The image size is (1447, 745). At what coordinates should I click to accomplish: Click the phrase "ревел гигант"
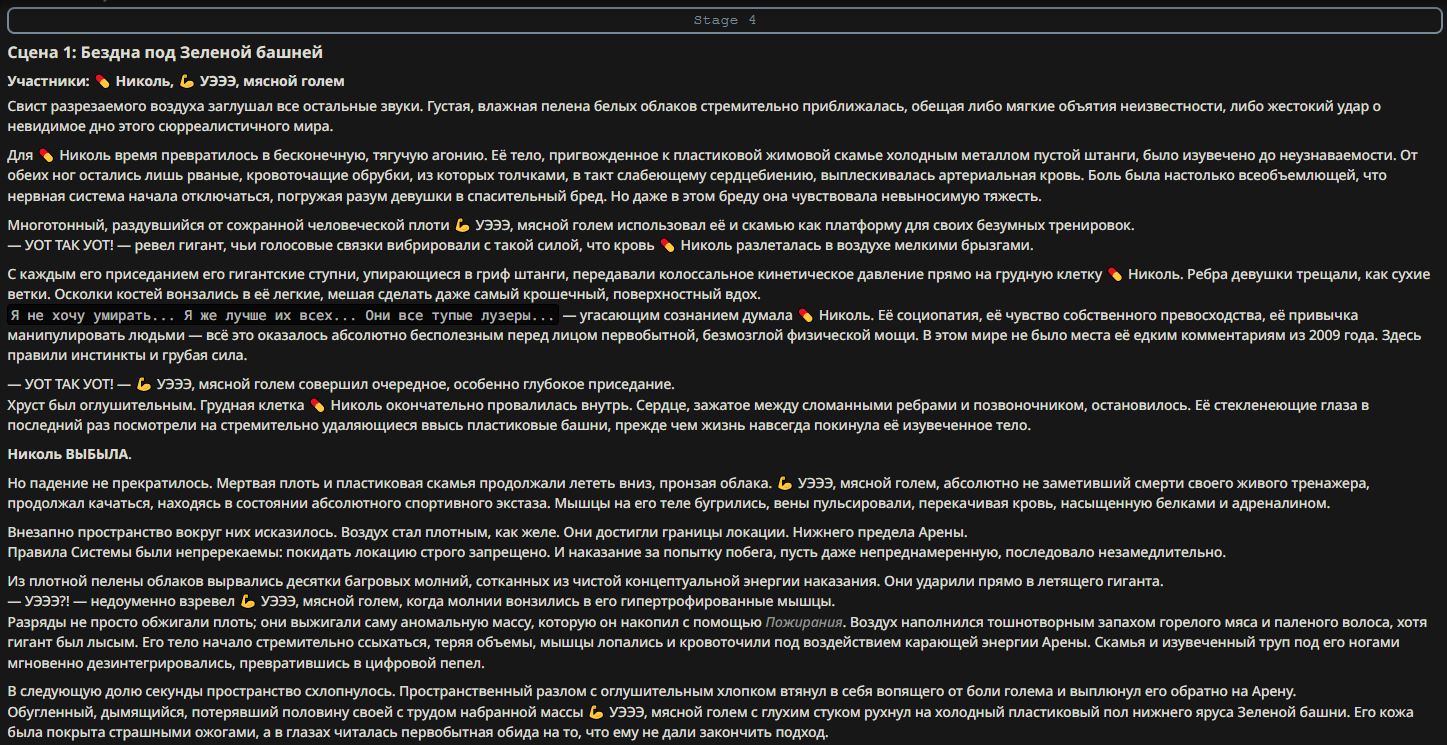178,245
